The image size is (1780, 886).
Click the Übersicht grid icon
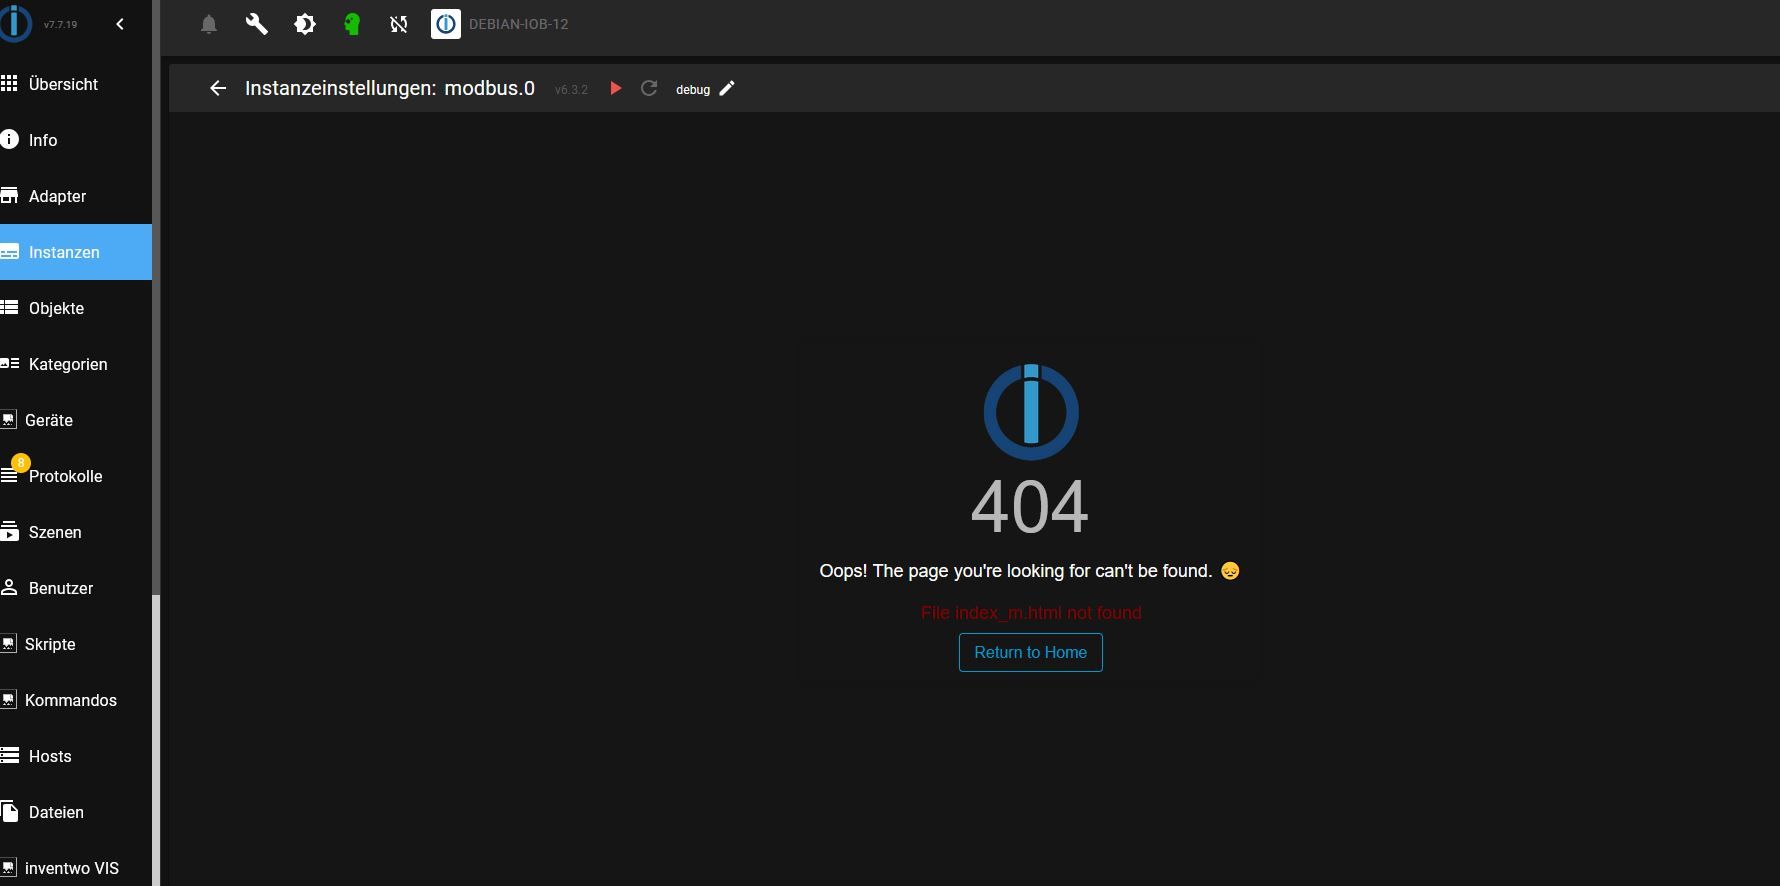[x=9, y=84]
